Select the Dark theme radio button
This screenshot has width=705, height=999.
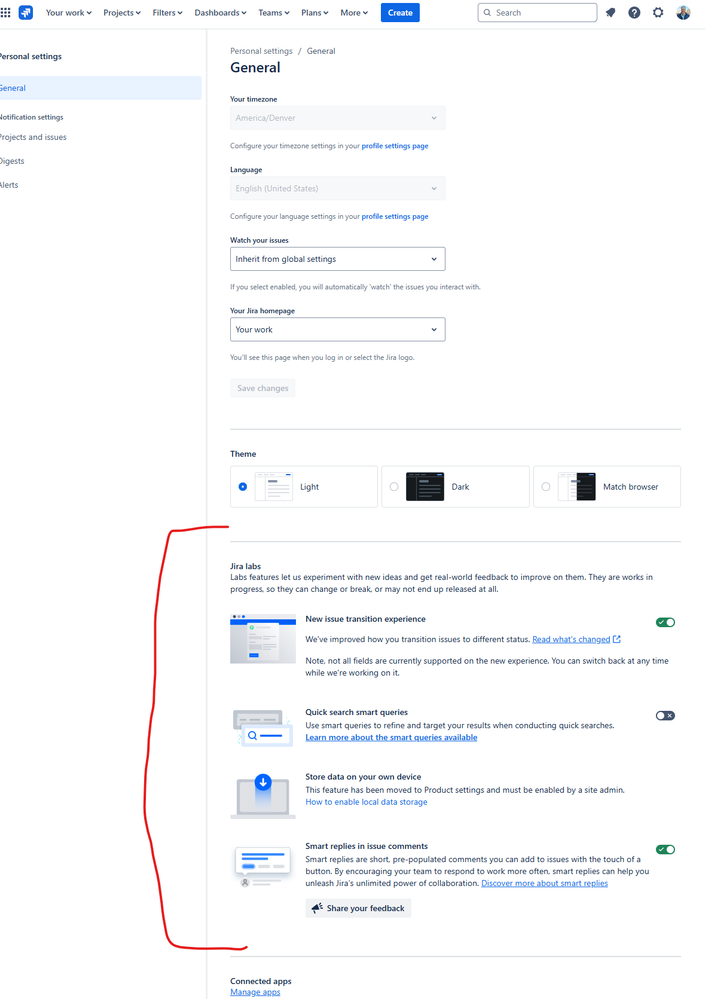[x=394, y=487]
